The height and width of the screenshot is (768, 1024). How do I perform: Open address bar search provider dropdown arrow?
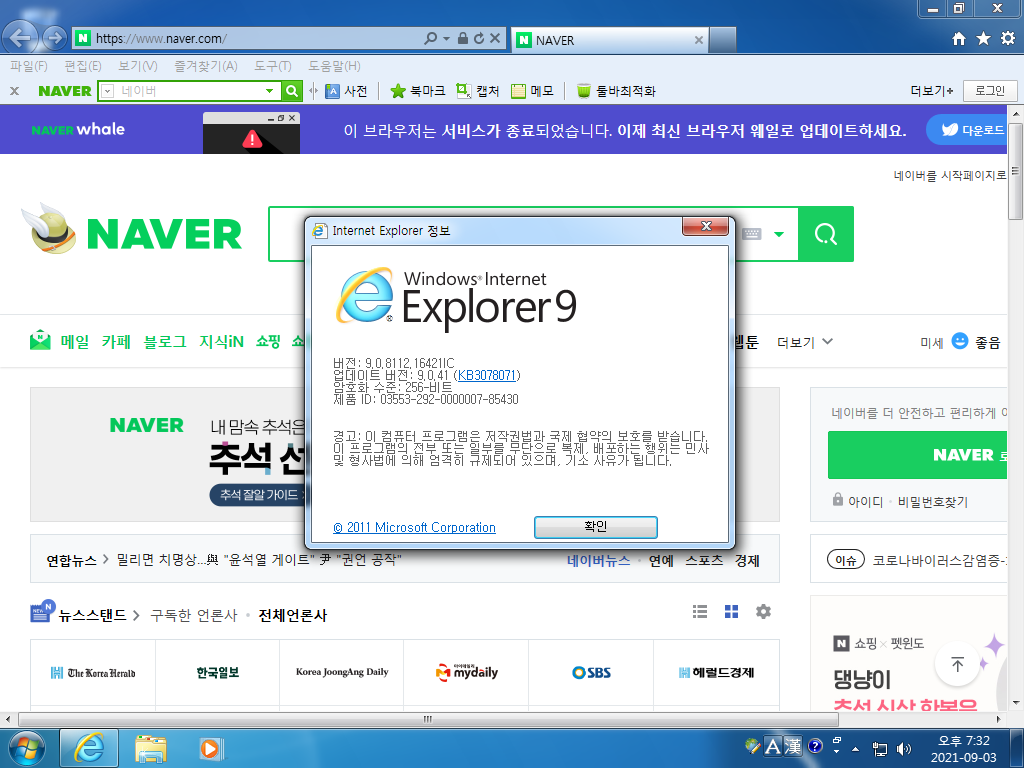point(447,39)
